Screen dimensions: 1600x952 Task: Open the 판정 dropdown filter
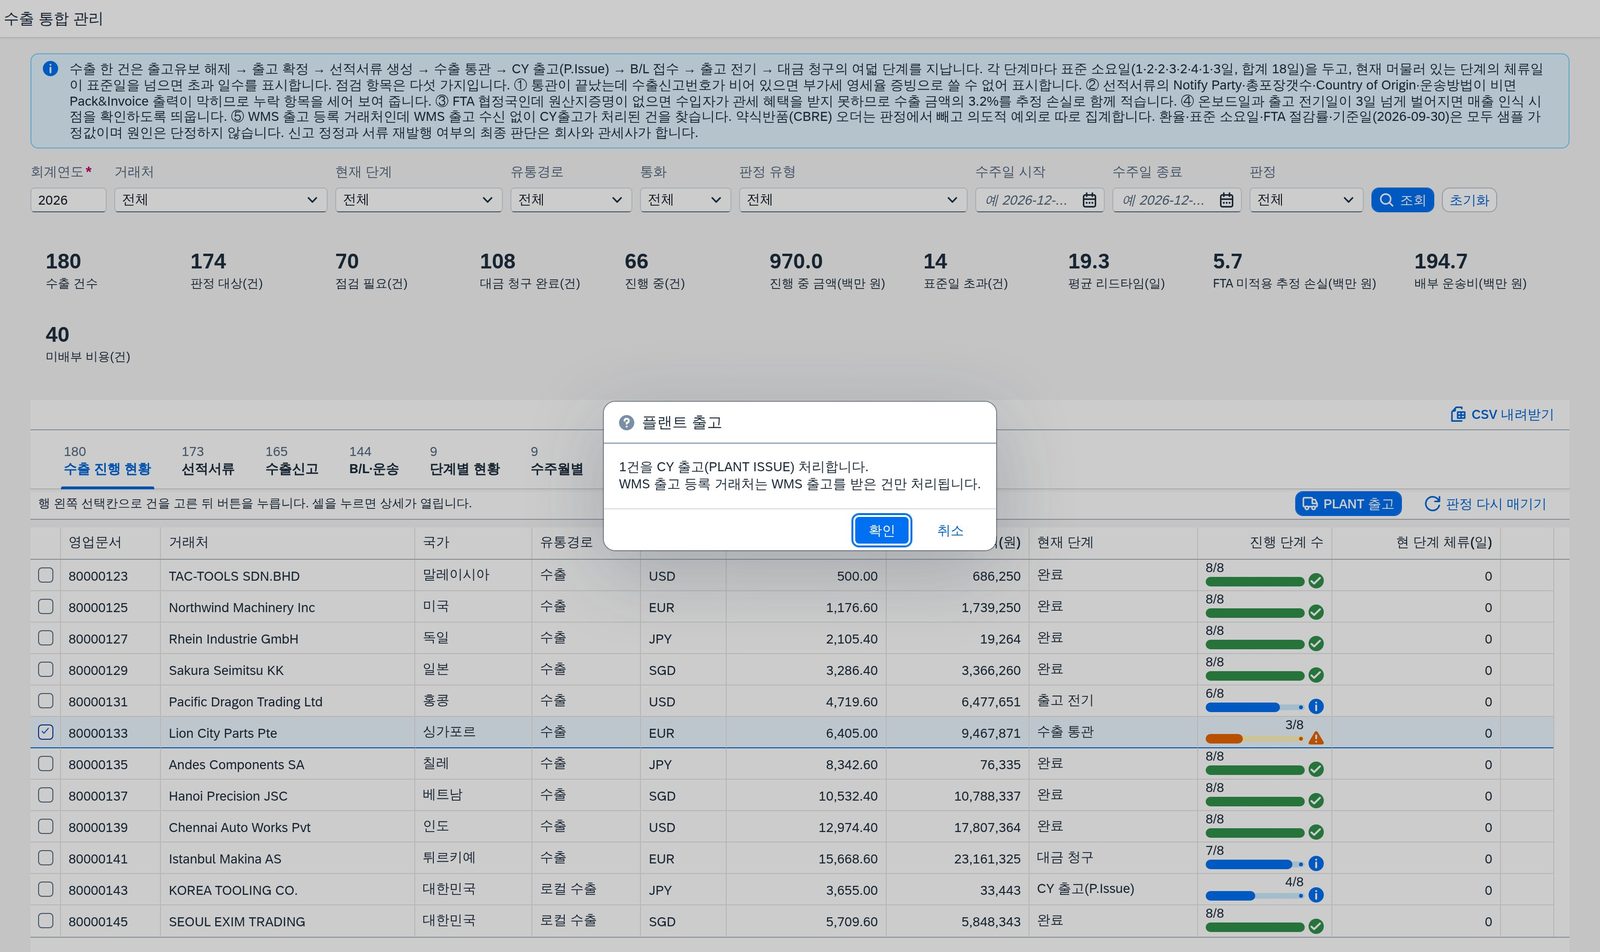pyautogui.click(x=1306, y=200)
